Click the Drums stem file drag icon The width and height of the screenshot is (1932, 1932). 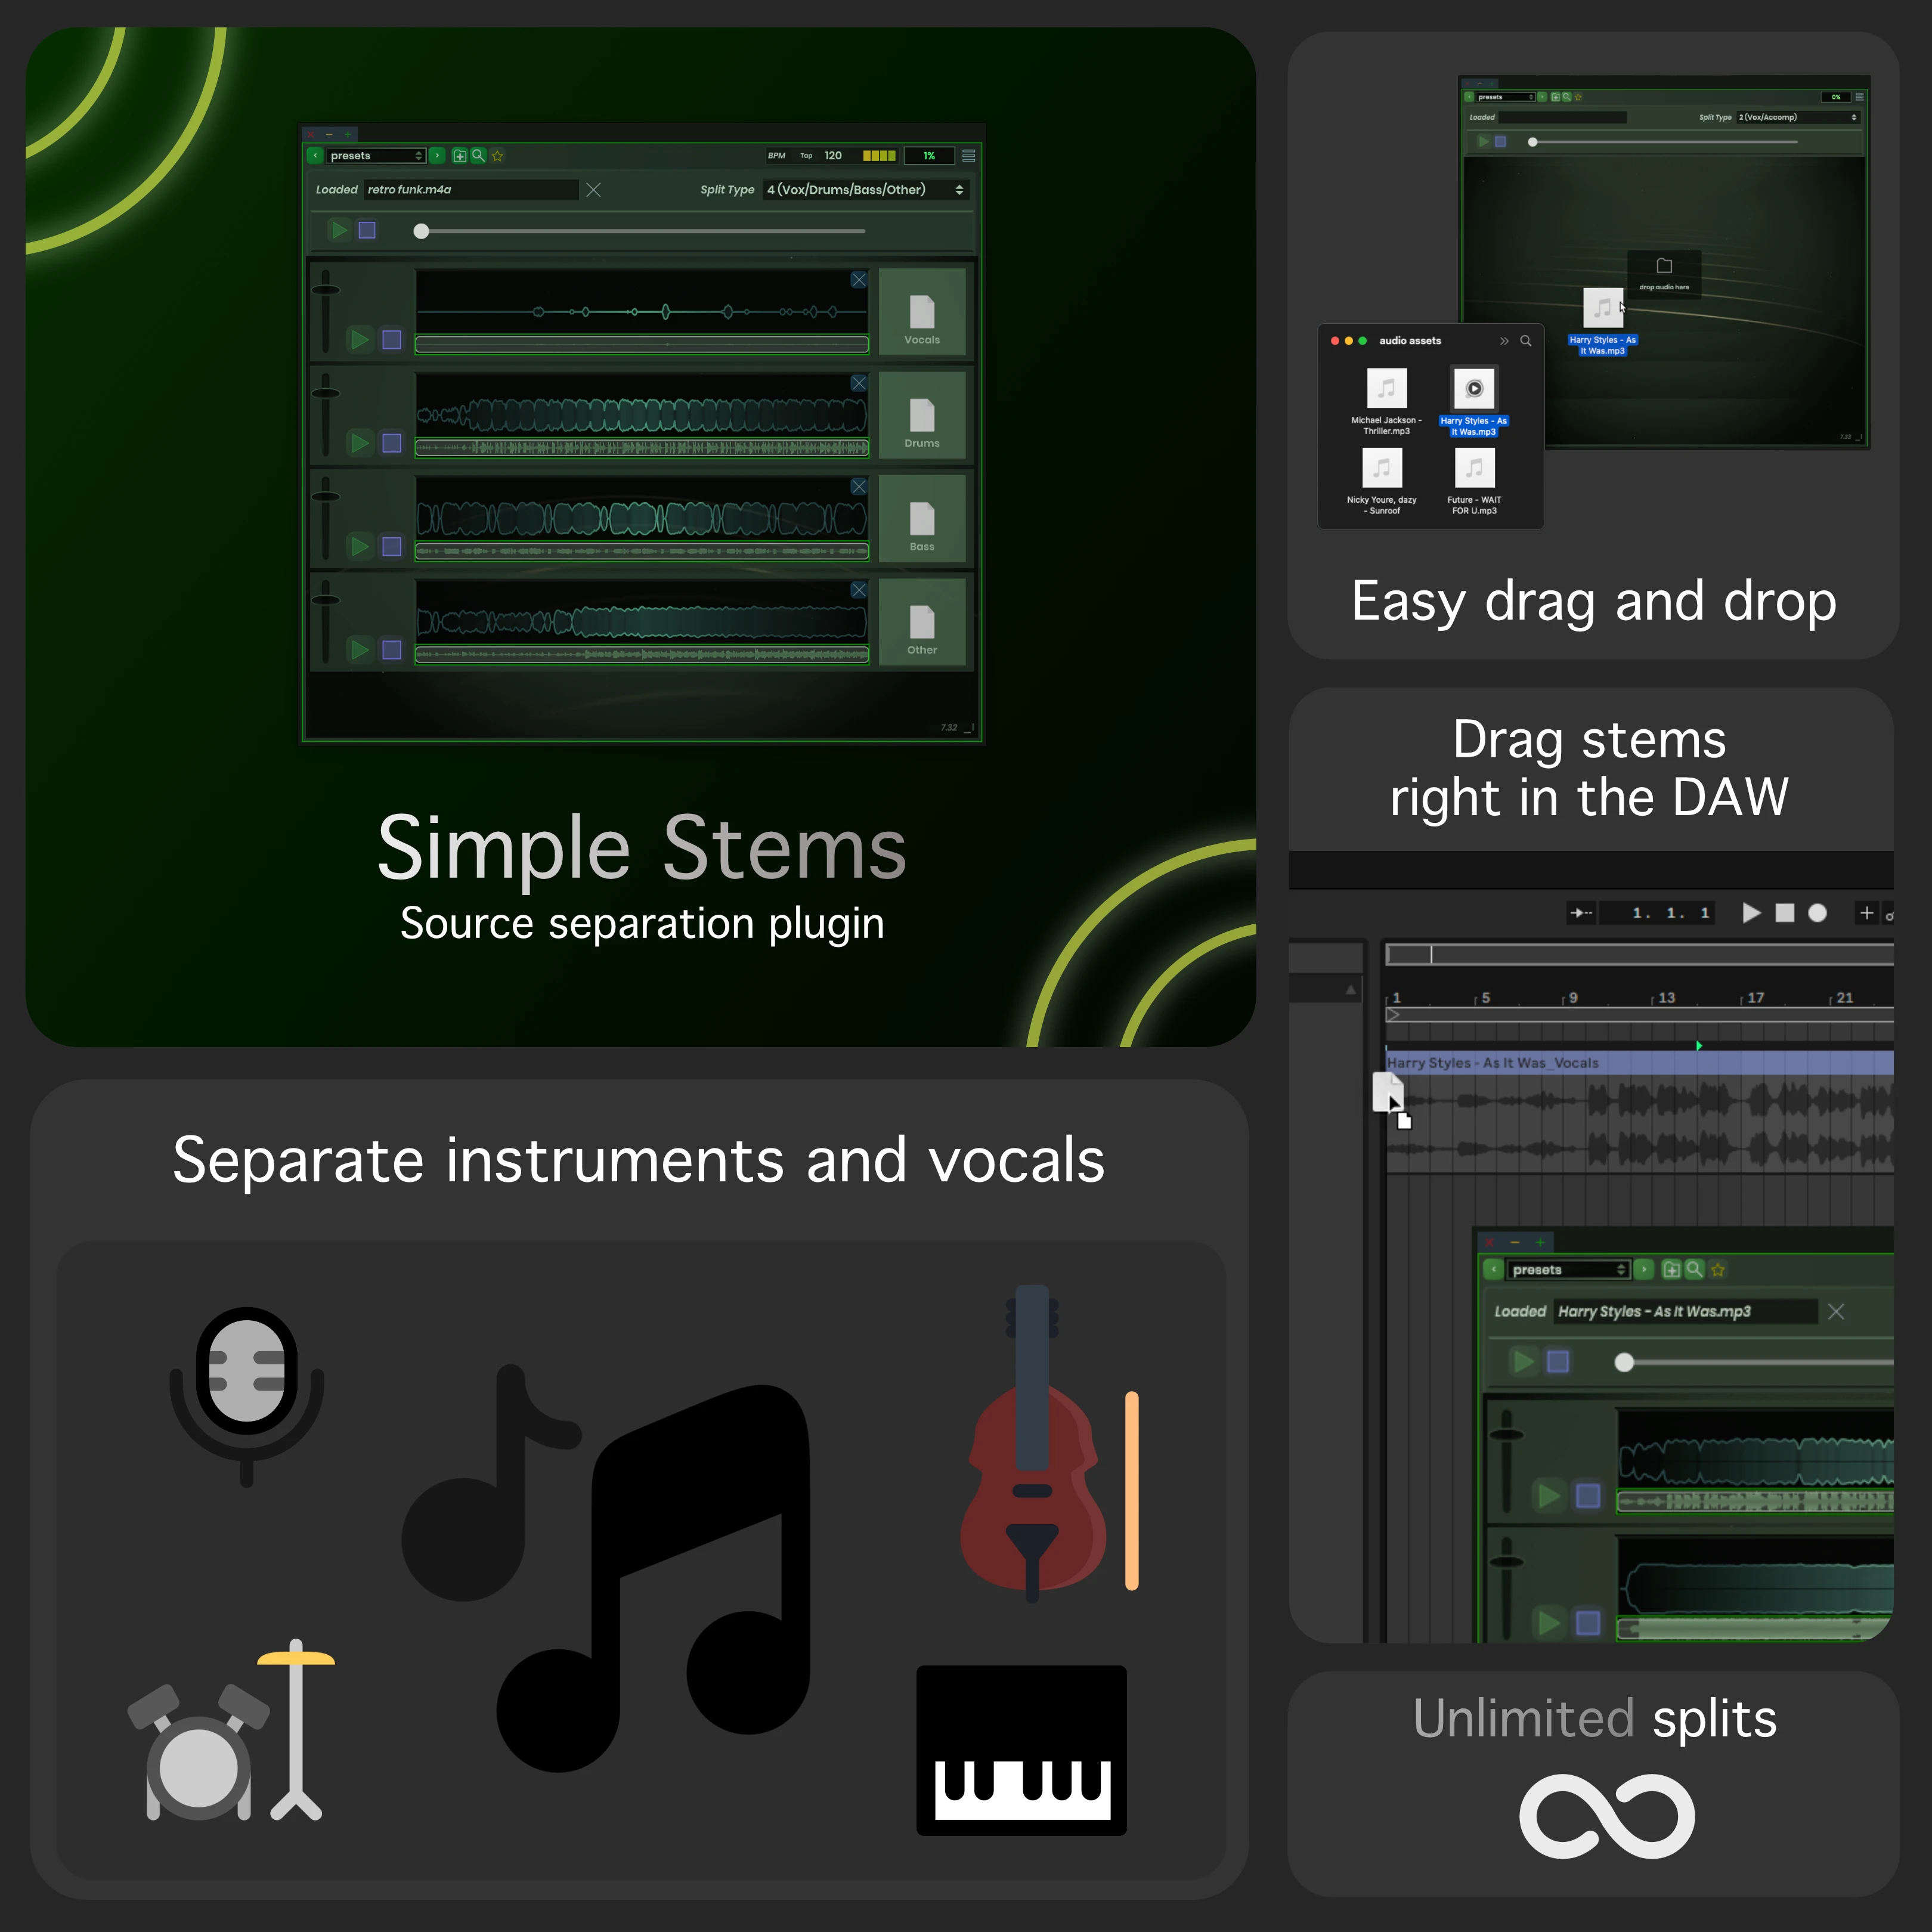[921, 416]
